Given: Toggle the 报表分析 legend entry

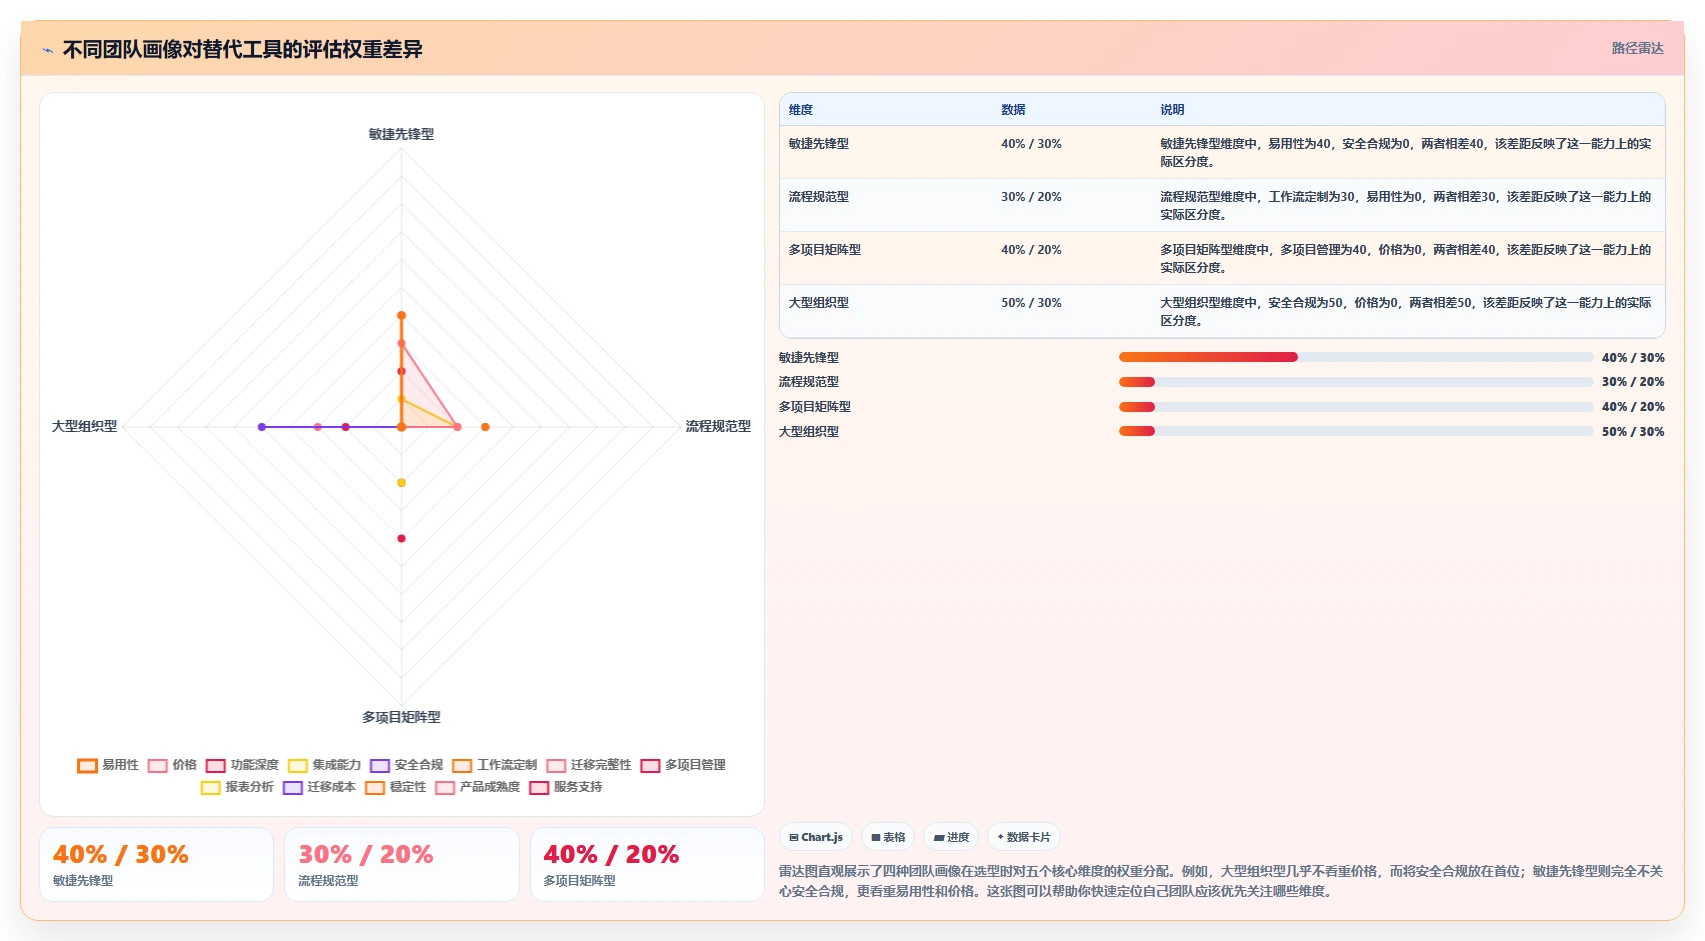Looking at the screenshot, I should 237,787.
